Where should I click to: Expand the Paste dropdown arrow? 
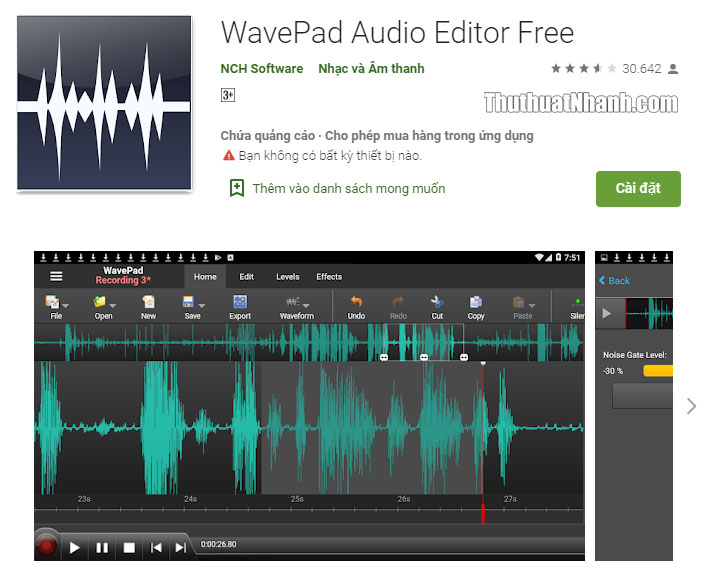(x=532, y=306)
